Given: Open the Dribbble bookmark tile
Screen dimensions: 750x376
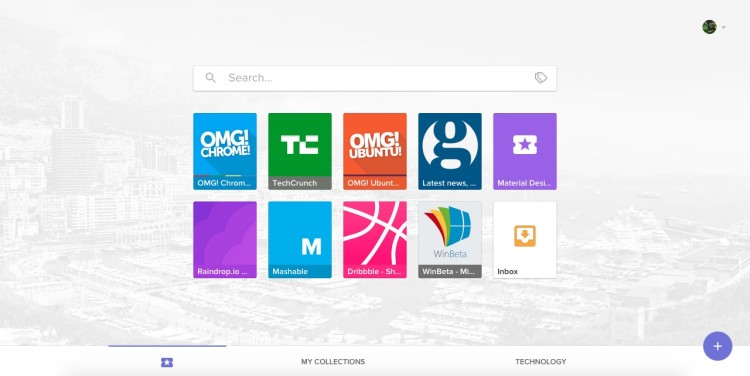Looking at the screenshot, I should pos(375,240).
